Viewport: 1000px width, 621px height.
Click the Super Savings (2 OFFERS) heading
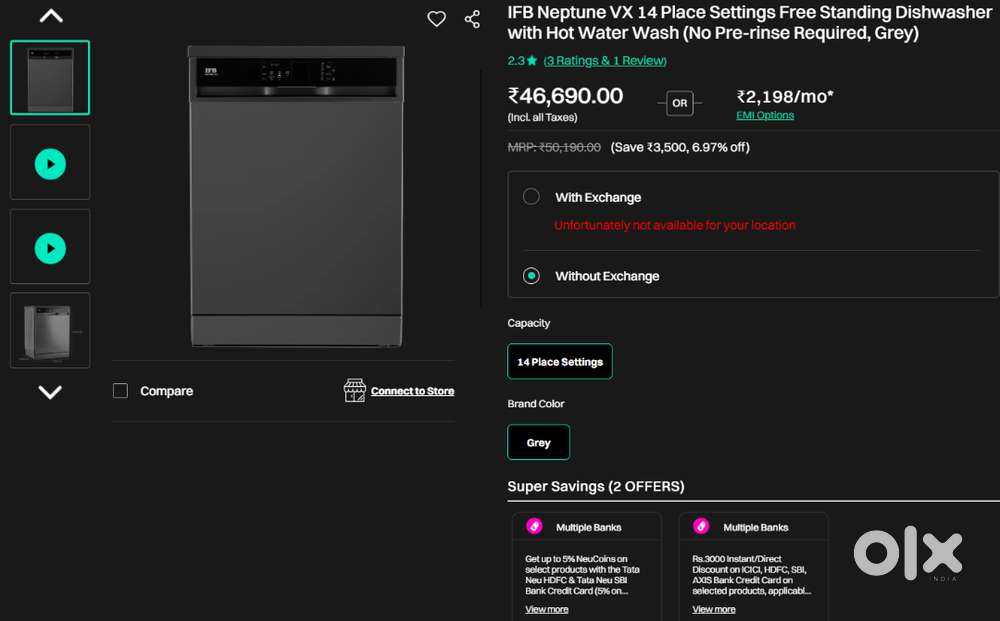coord(596,486)
